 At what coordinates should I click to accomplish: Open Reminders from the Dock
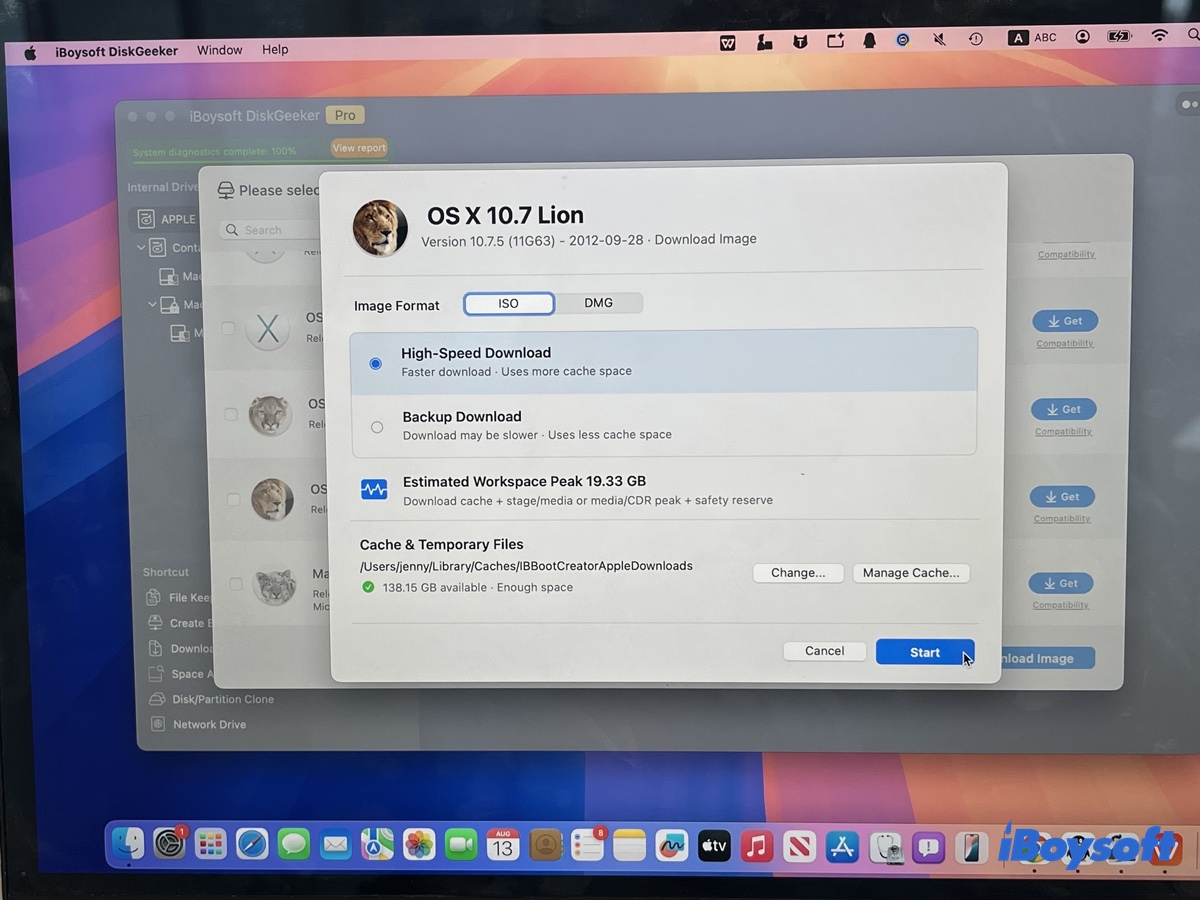tap(587, 847)
